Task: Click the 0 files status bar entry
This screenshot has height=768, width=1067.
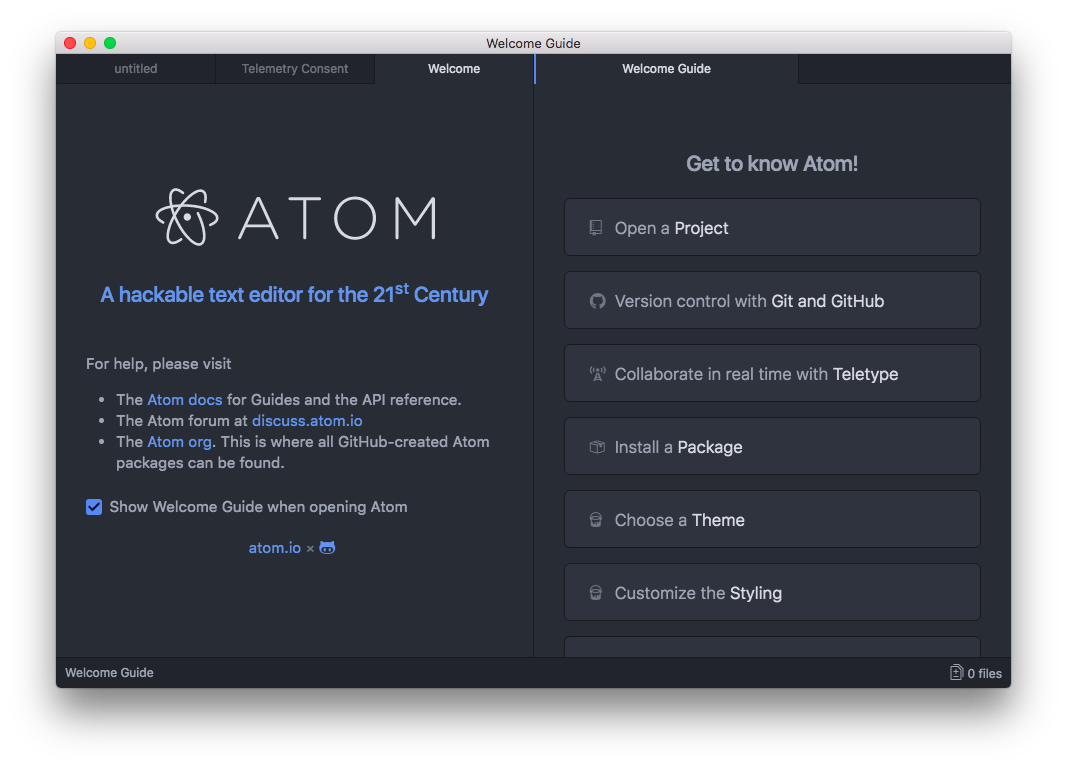Action: (x=976, y=673)
